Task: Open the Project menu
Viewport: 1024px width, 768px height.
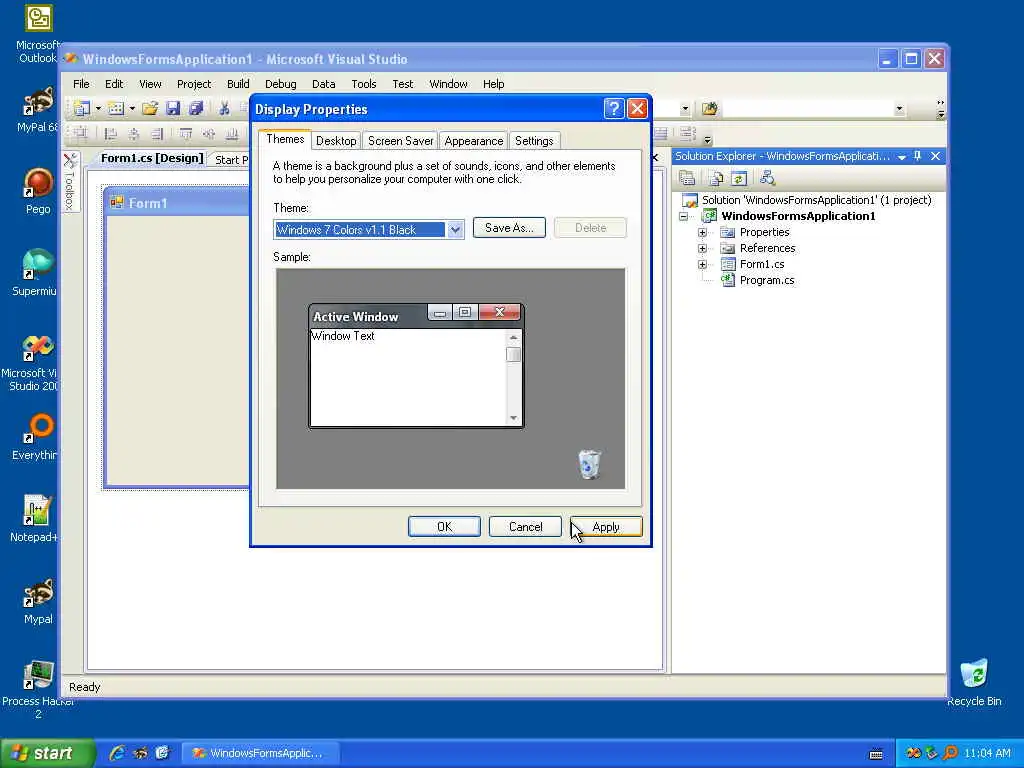Action: pos(194,84)
